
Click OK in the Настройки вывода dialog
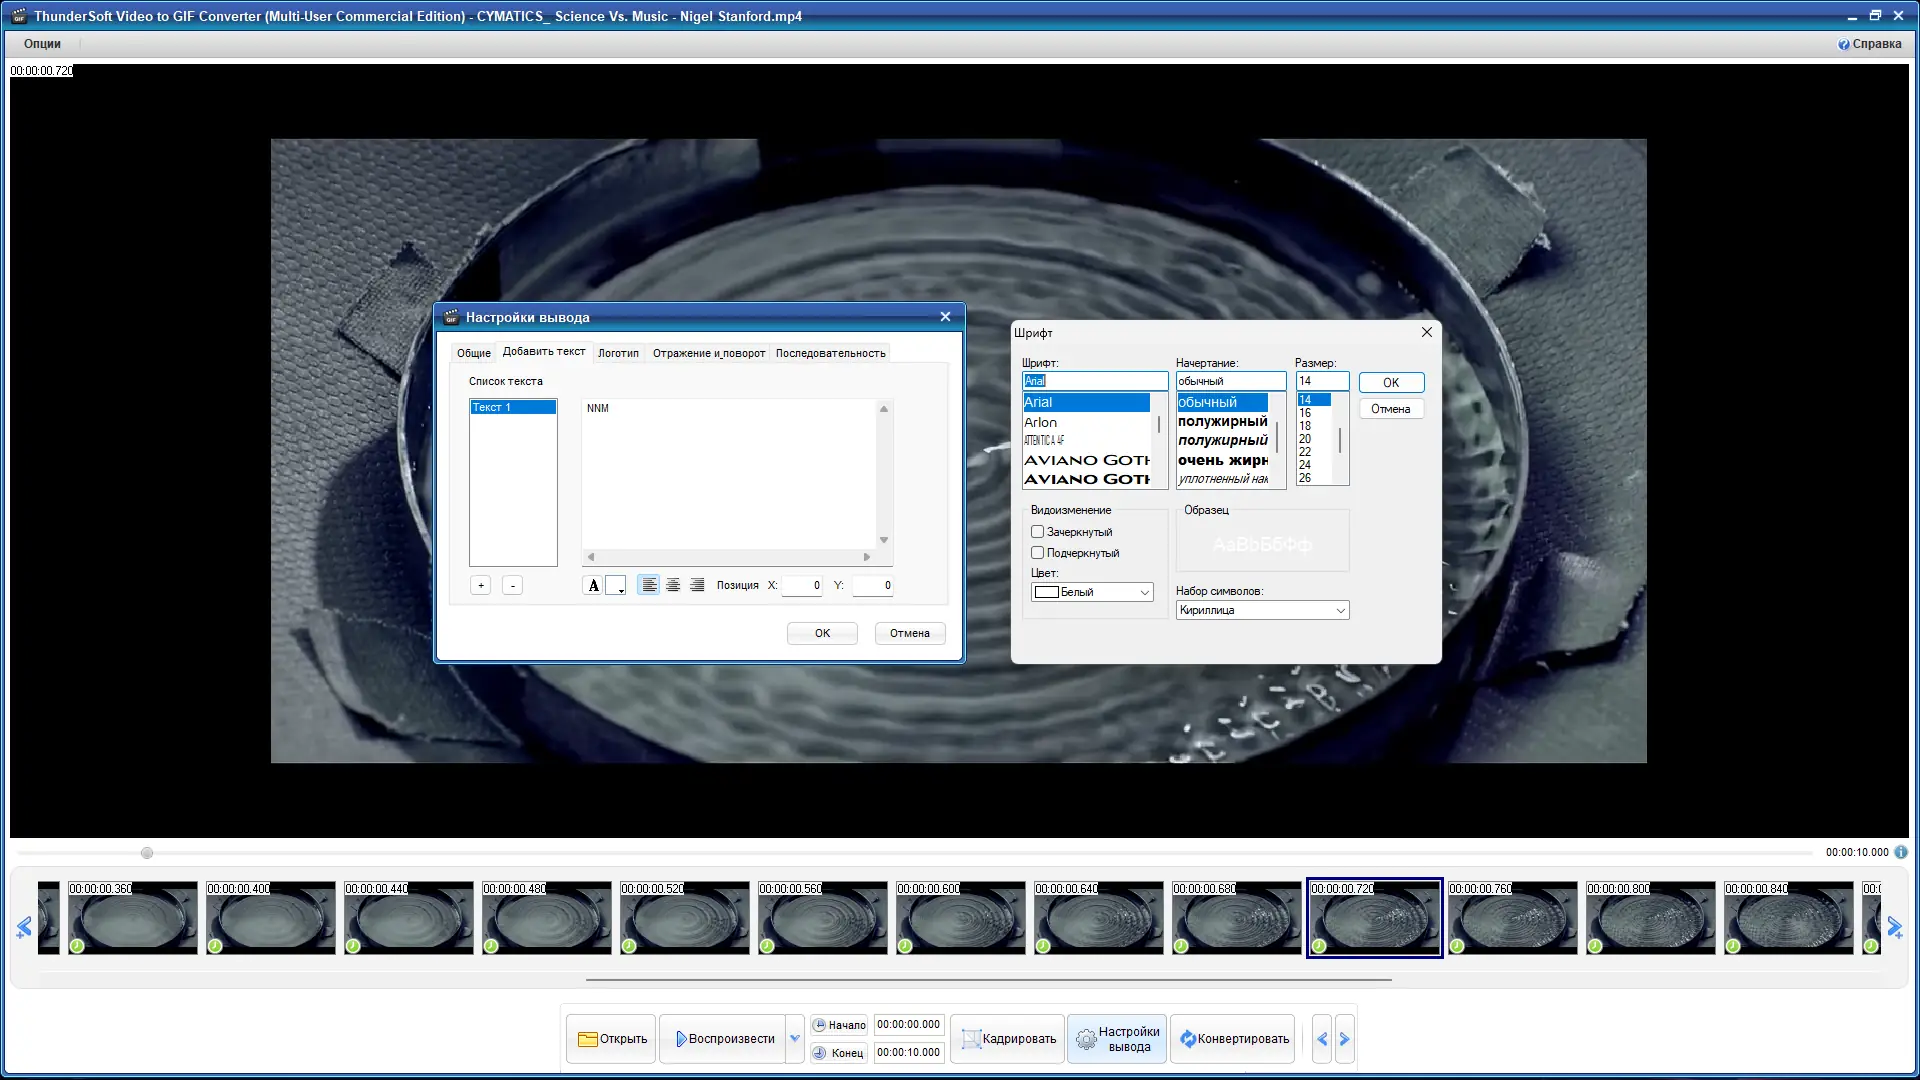[x=822, y=633]
